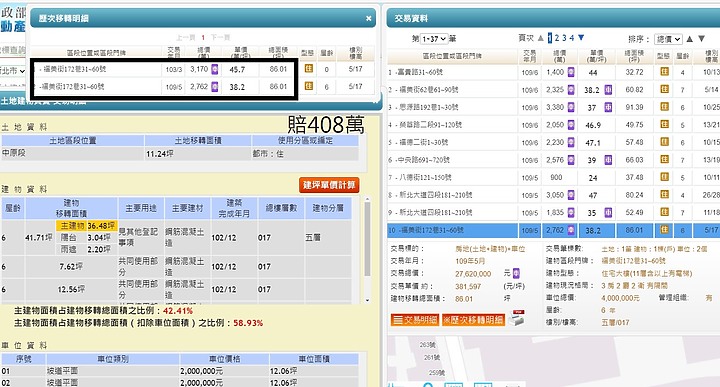Click purple price icon beside 2,762 in popup
This screenshot has width=720, height=387.
[x=214, y=86]
